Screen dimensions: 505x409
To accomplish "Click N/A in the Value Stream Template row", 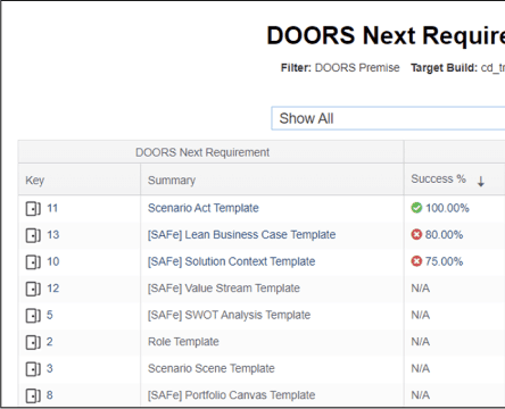I will [x=420, y=288].
